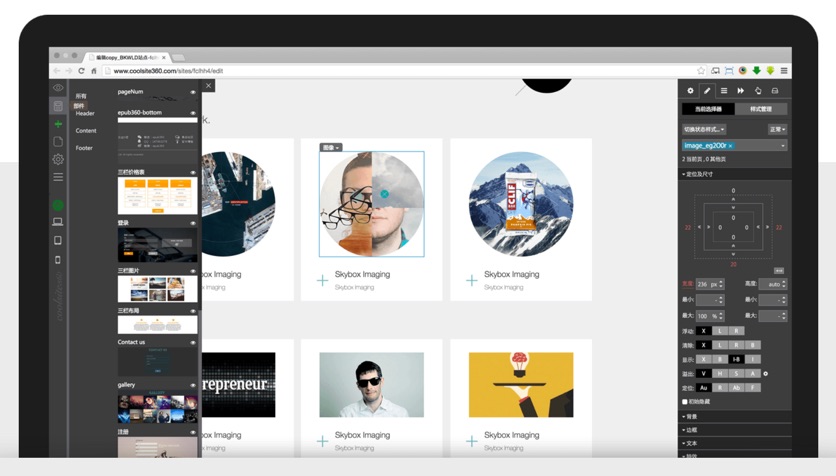Expand the 文本 section
This screenshot has width=836, height=476.
pyautogui.click(x=689, y=443)
